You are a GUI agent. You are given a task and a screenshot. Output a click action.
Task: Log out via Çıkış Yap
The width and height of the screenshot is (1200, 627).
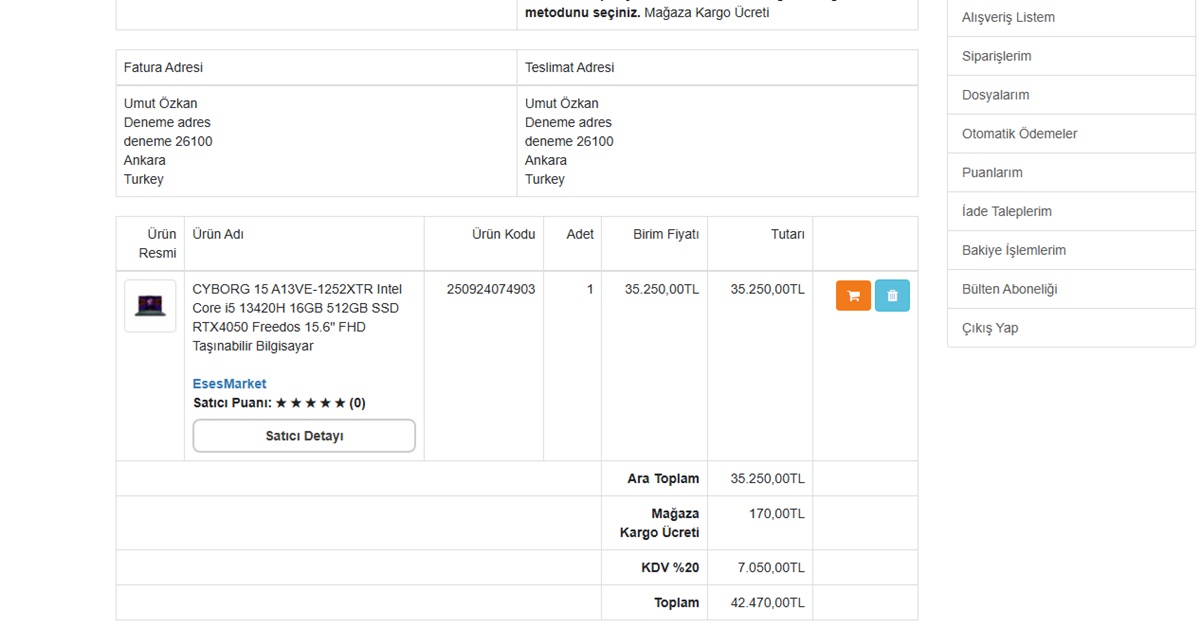(x=990, y=328)
